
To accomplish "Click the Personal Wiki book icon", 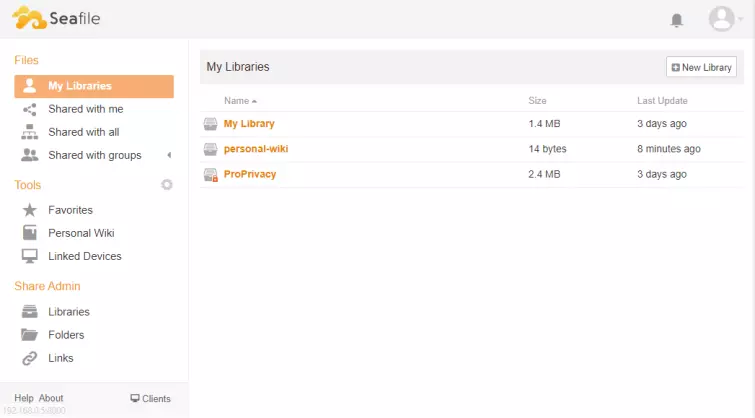I will (29, 233).
